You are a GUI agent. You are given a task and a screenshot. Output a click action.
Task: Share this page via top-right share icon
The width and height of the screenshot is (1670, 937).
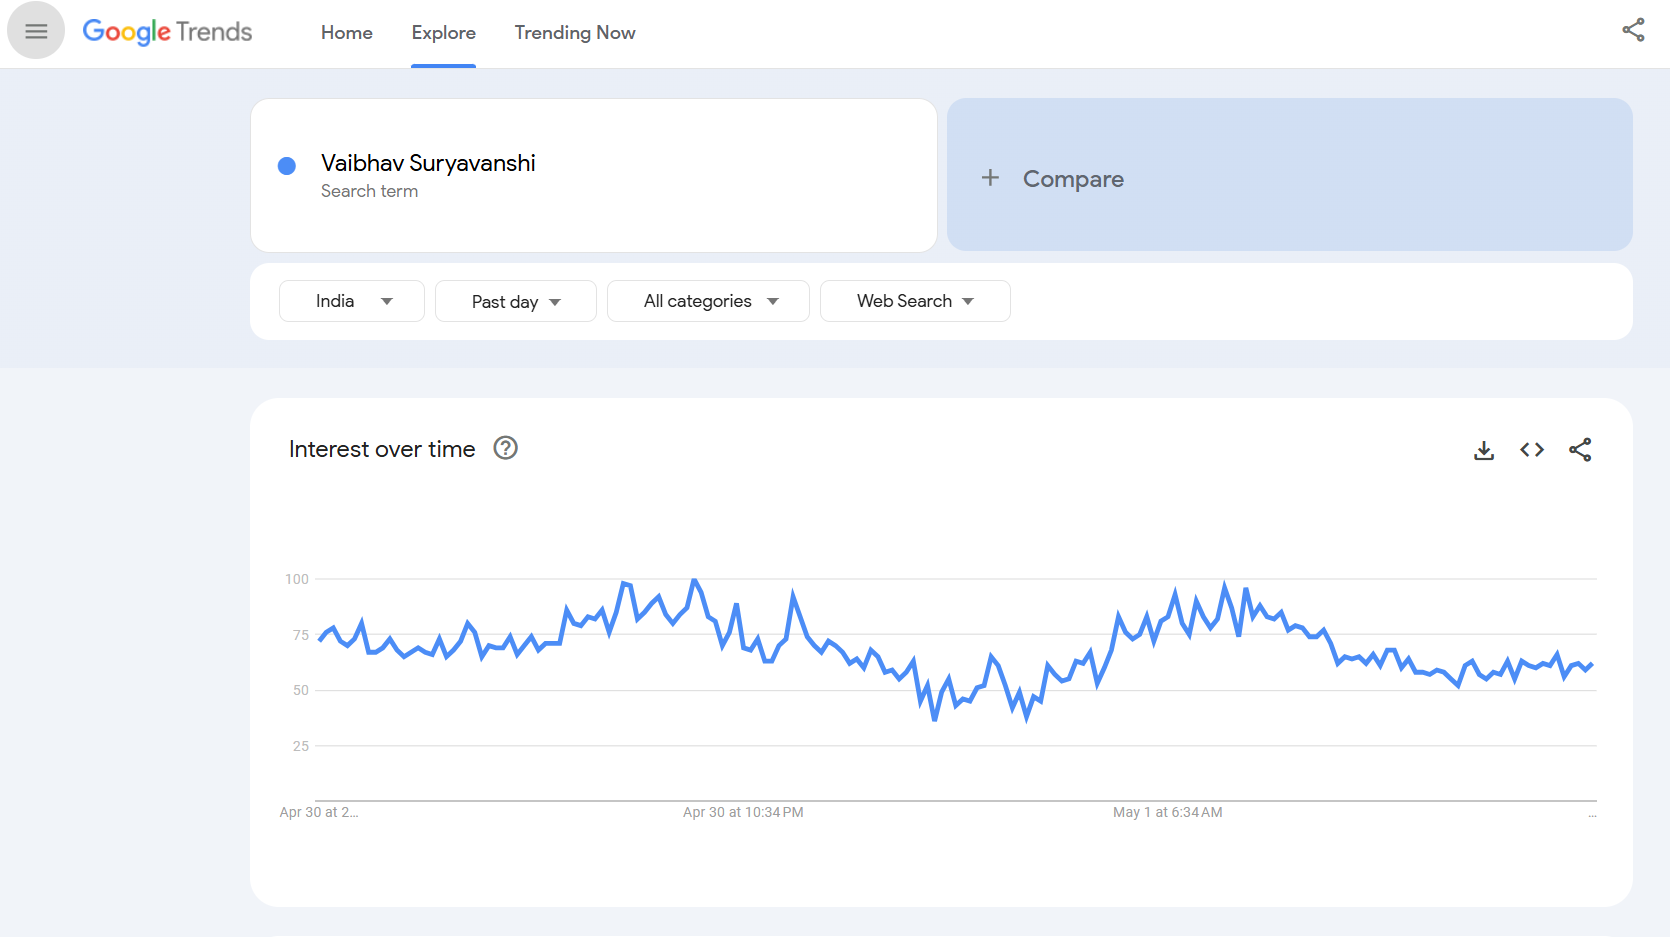pyautogui.click(x=1633, y=30)
